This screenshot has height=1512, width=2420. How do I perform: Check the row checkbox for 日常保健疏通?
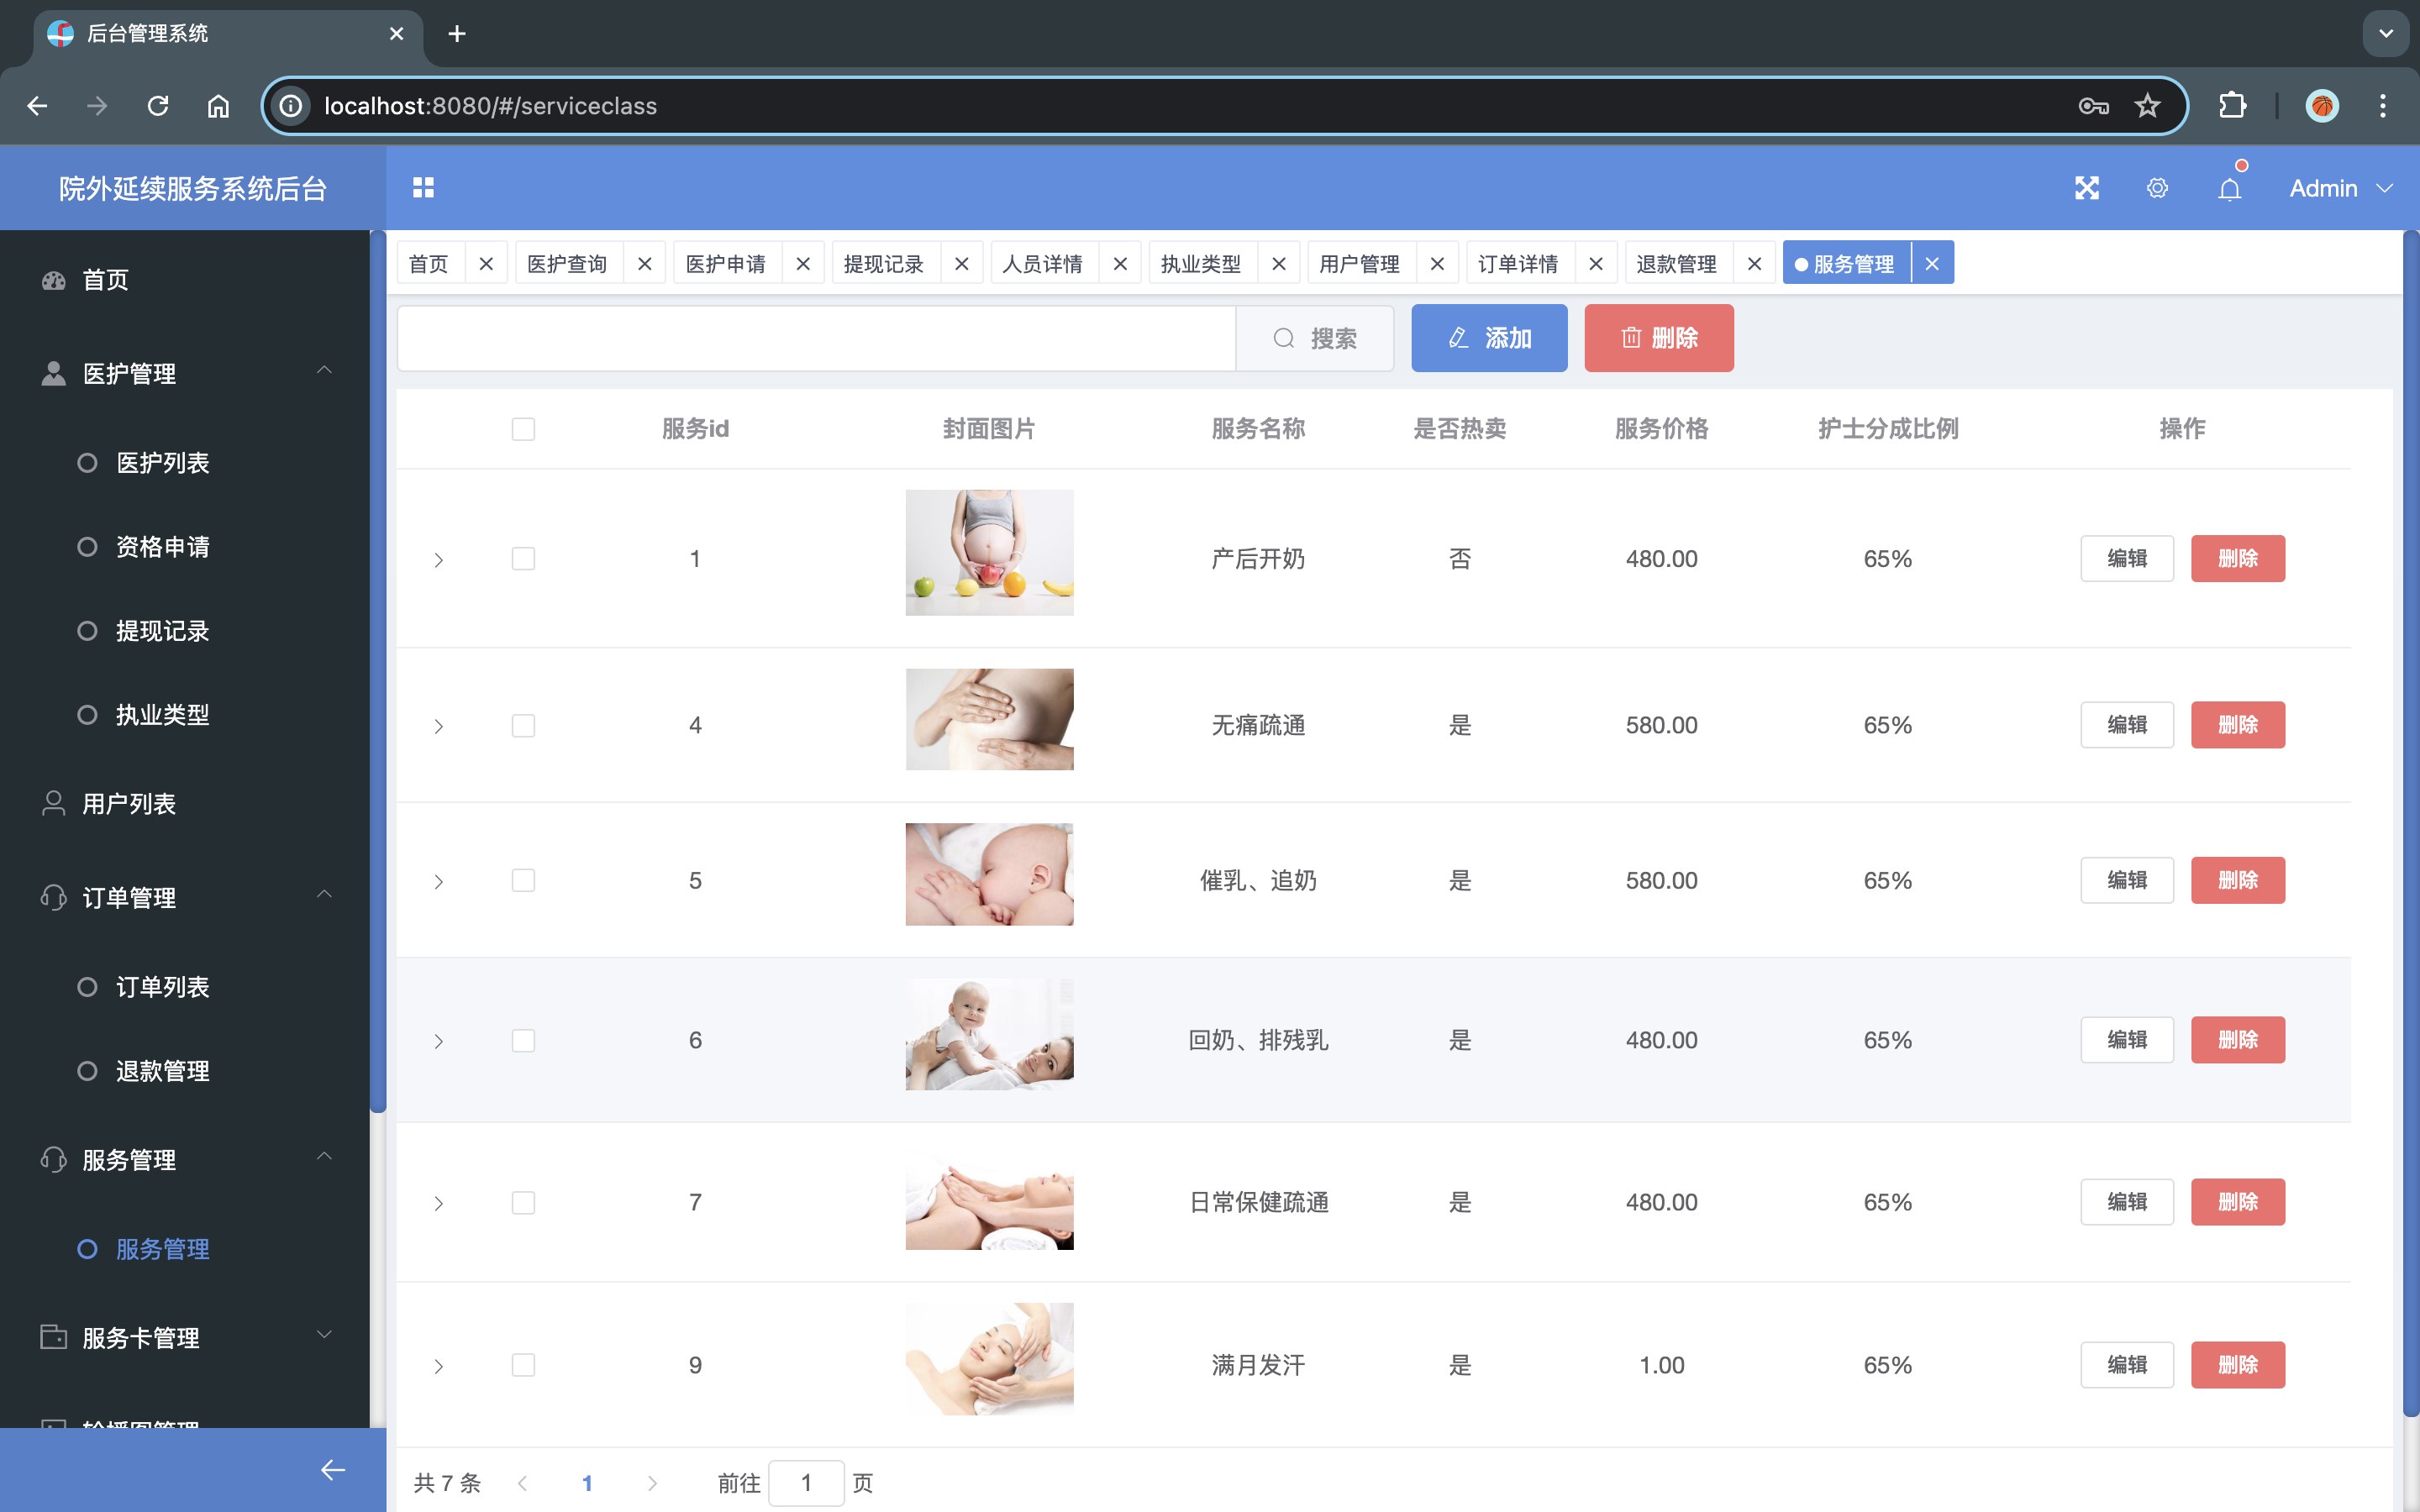pyautogui.click(x=523, y=1202)
